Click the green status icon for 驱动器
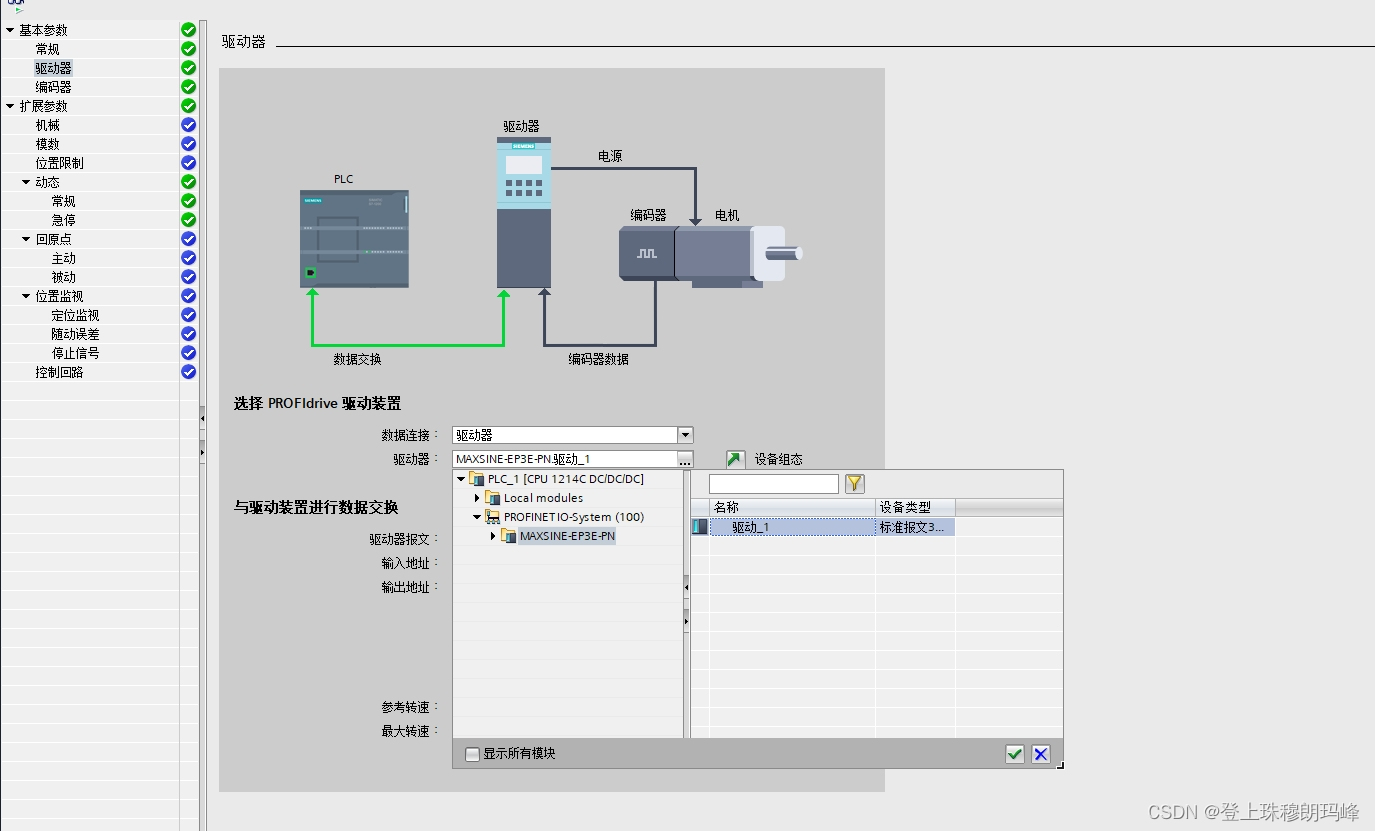The height and width of the screenshot is (831, 1375). [188, 68]
